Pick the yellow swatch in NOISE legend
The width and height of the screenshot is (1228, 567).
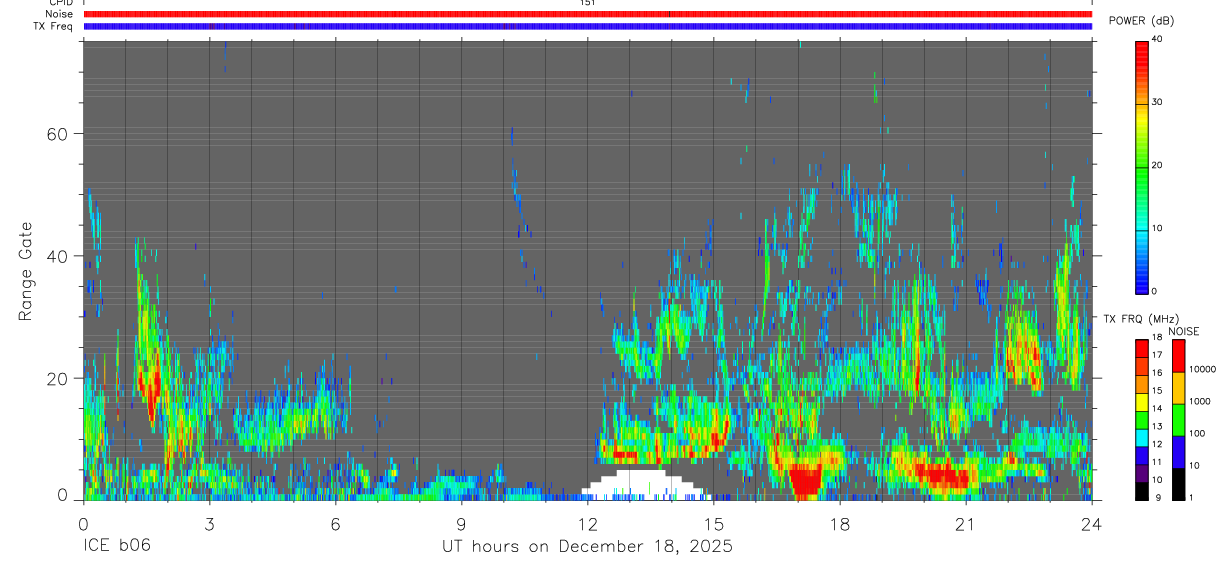pyautogui.click(x=1178, y=388)
